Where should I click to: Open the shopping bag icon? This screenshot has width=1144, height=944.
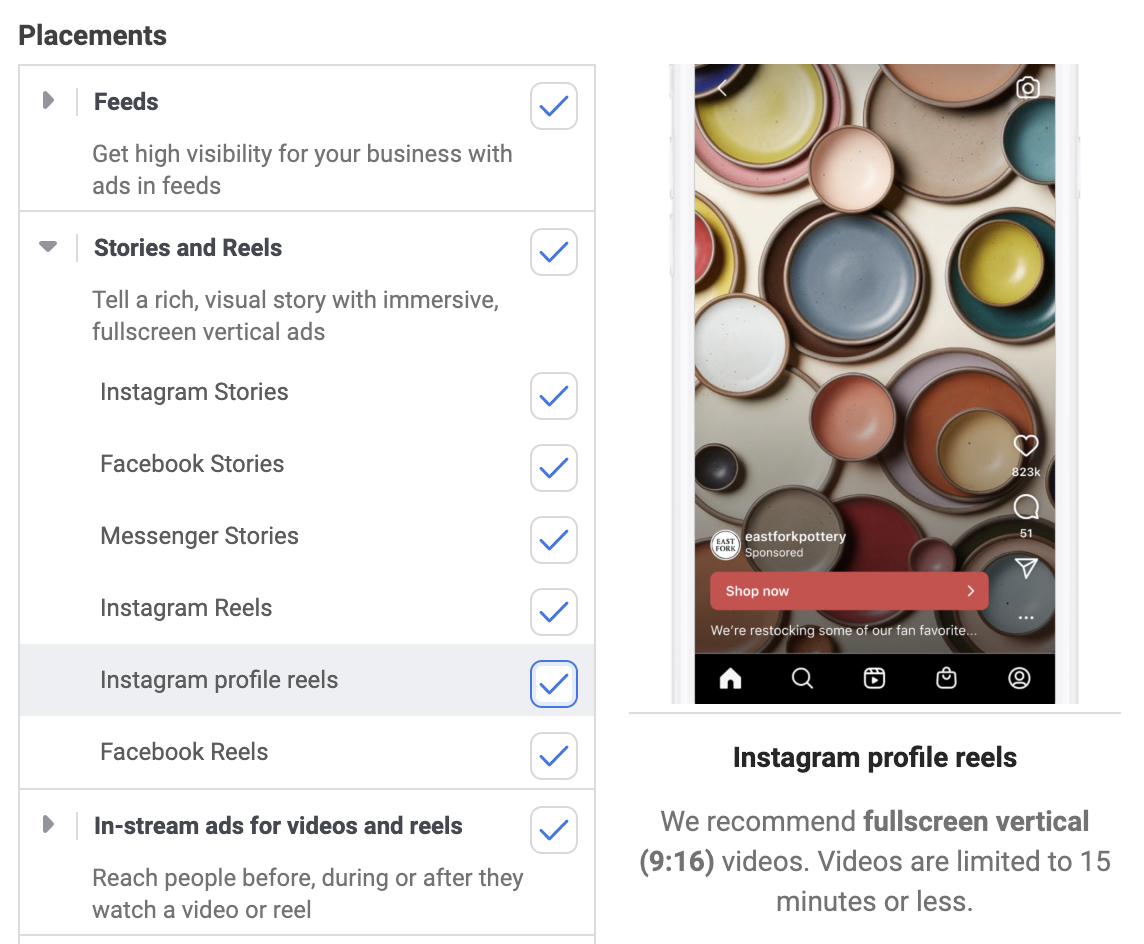pos(946,678)
